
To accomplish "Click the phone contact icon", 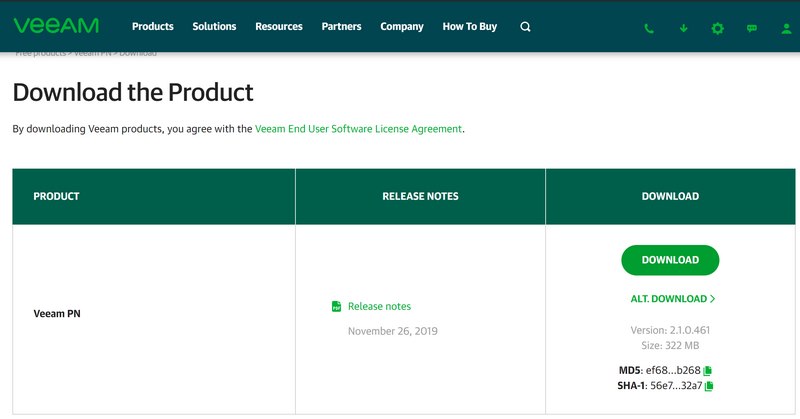I will (649, 28).
